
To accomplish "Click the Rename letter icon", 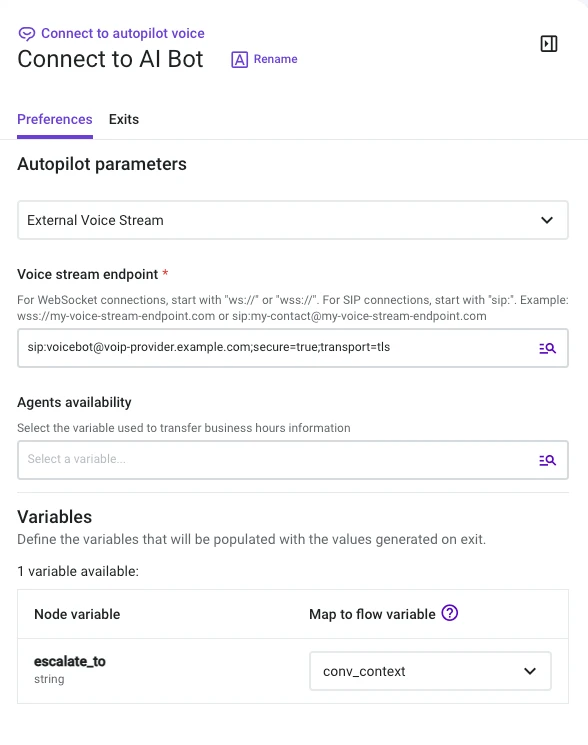I will (x=239, y=59).
